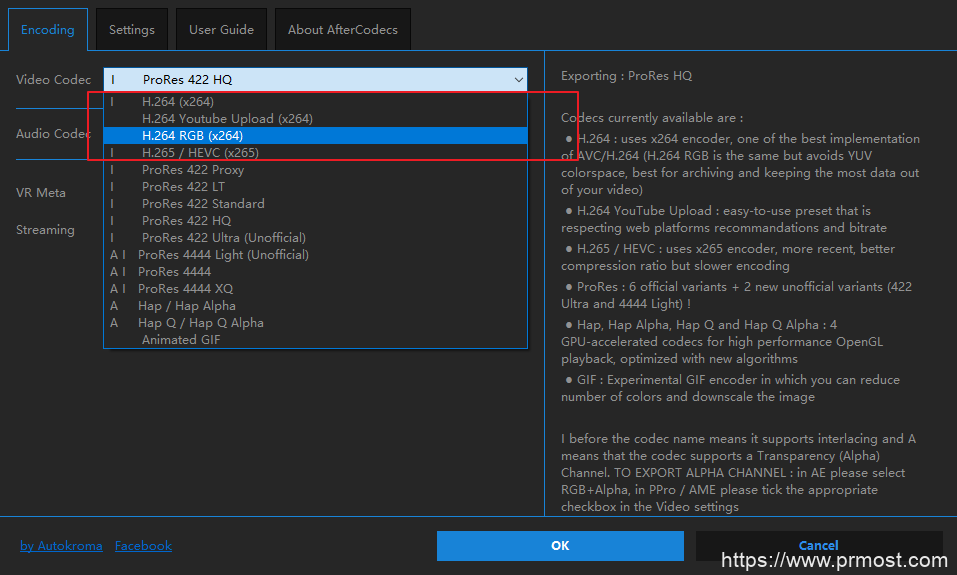Confirm with the OK button
The height and width of the screenshot is (575, 957).
click(x=560, y=546)
